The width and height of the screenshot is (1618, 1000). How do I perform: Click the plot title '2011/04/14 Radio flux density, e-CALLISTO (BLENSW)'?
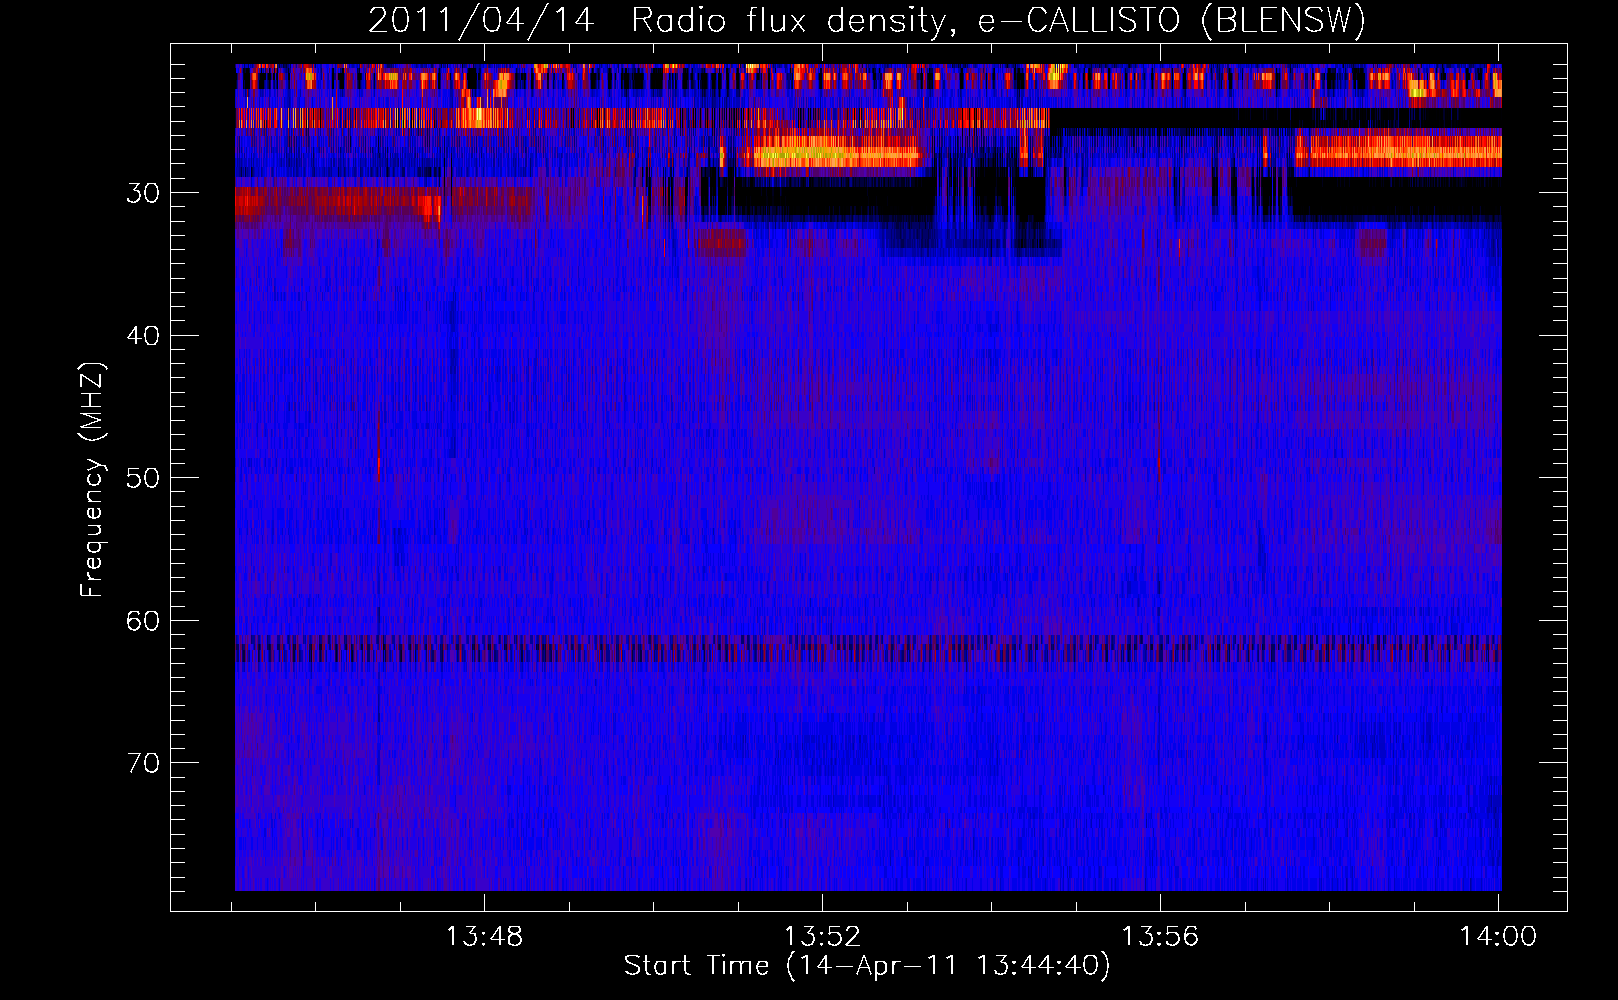point(867,21)
